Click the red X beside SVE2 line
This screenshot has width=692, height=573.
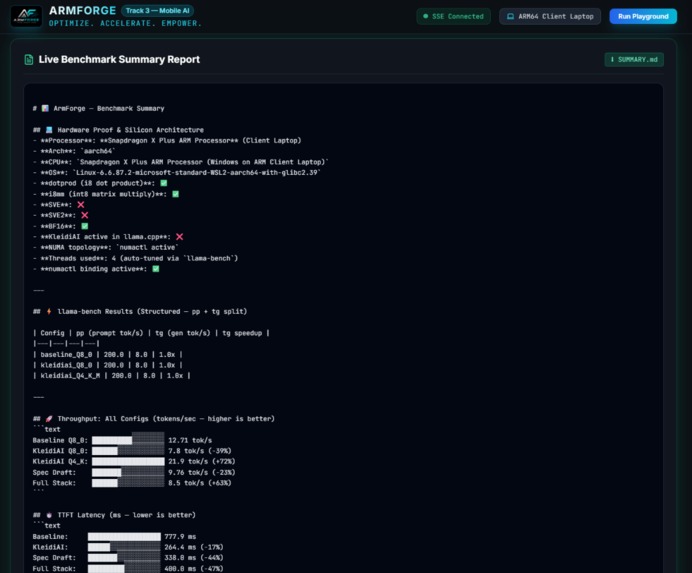click(x=85, y=215)
